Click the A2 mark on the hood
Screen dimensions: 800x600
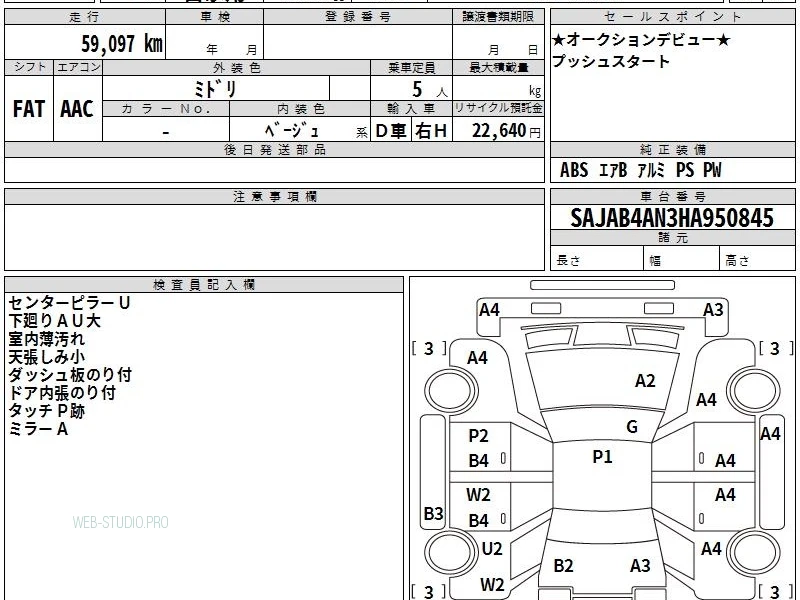645,381
